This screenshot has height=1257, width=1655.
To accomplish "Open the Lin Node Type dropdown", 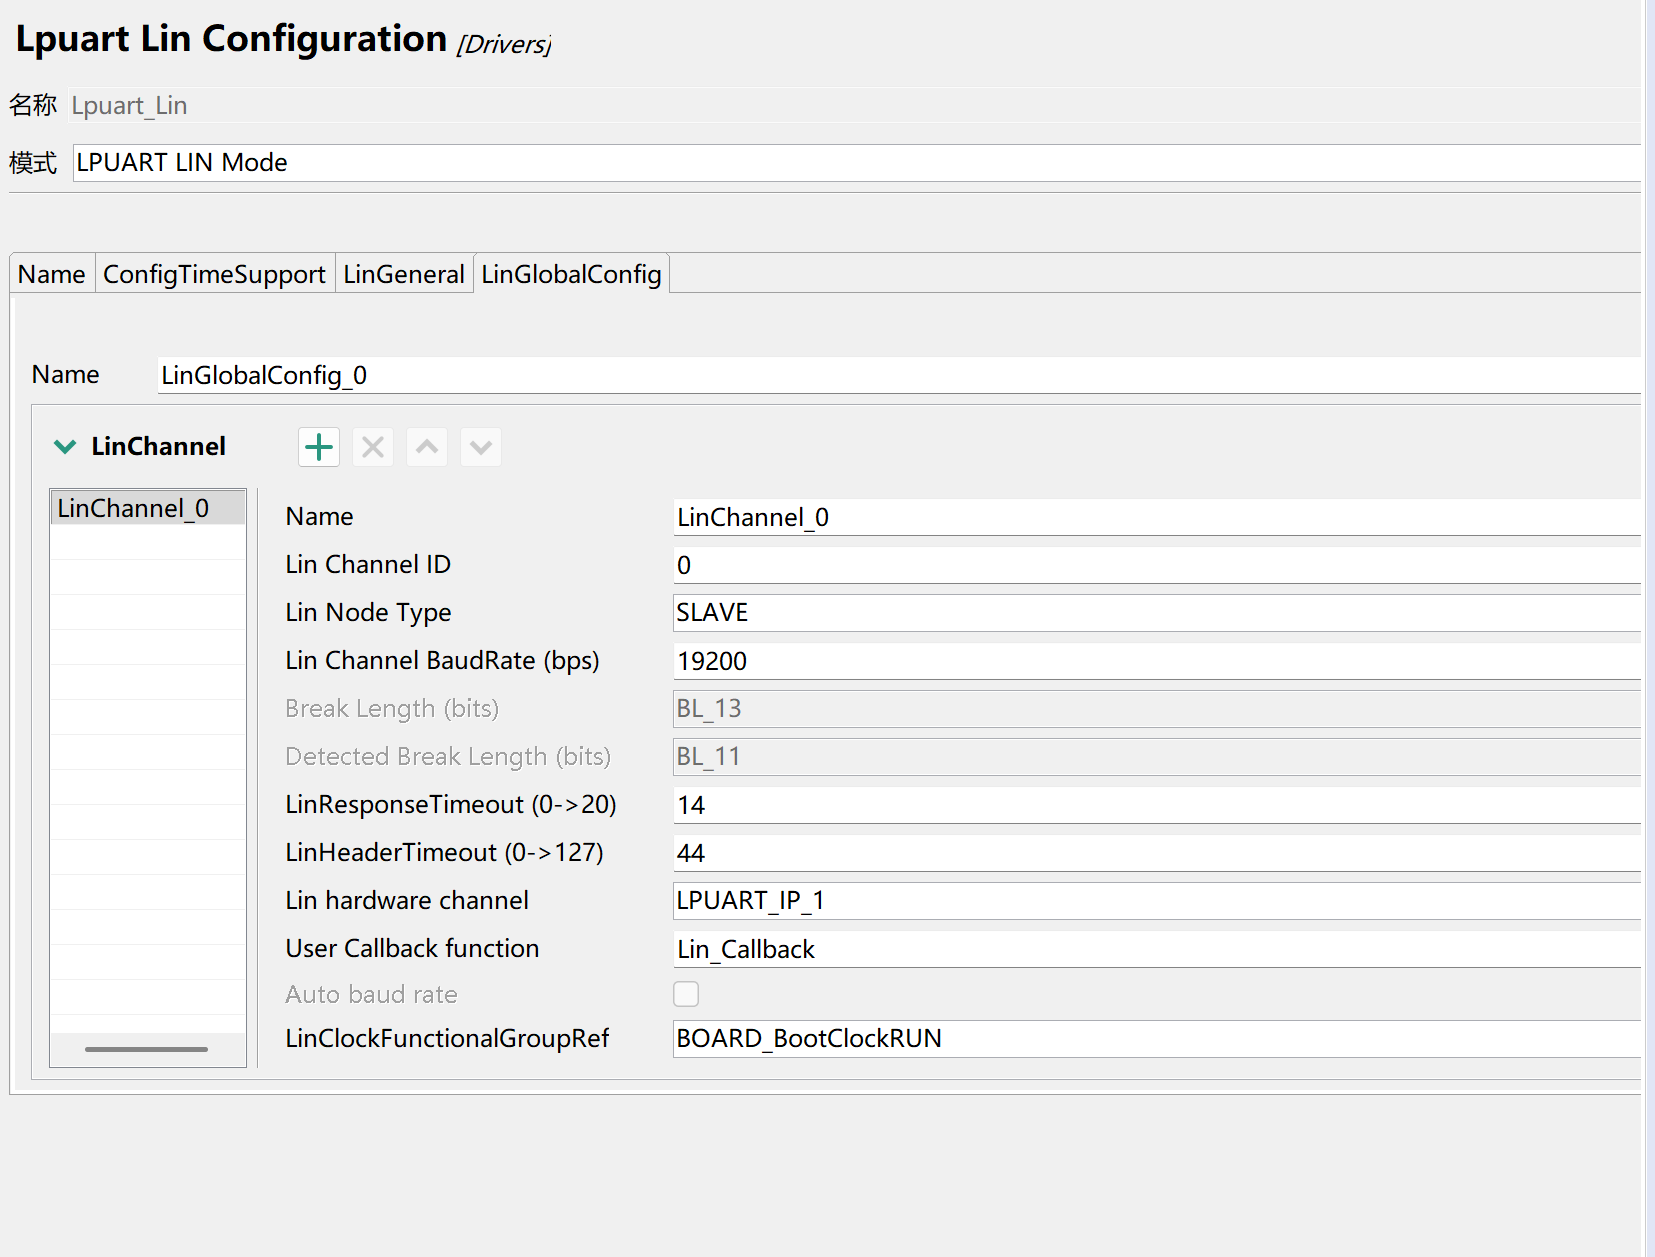I will tap(1157, 613).
